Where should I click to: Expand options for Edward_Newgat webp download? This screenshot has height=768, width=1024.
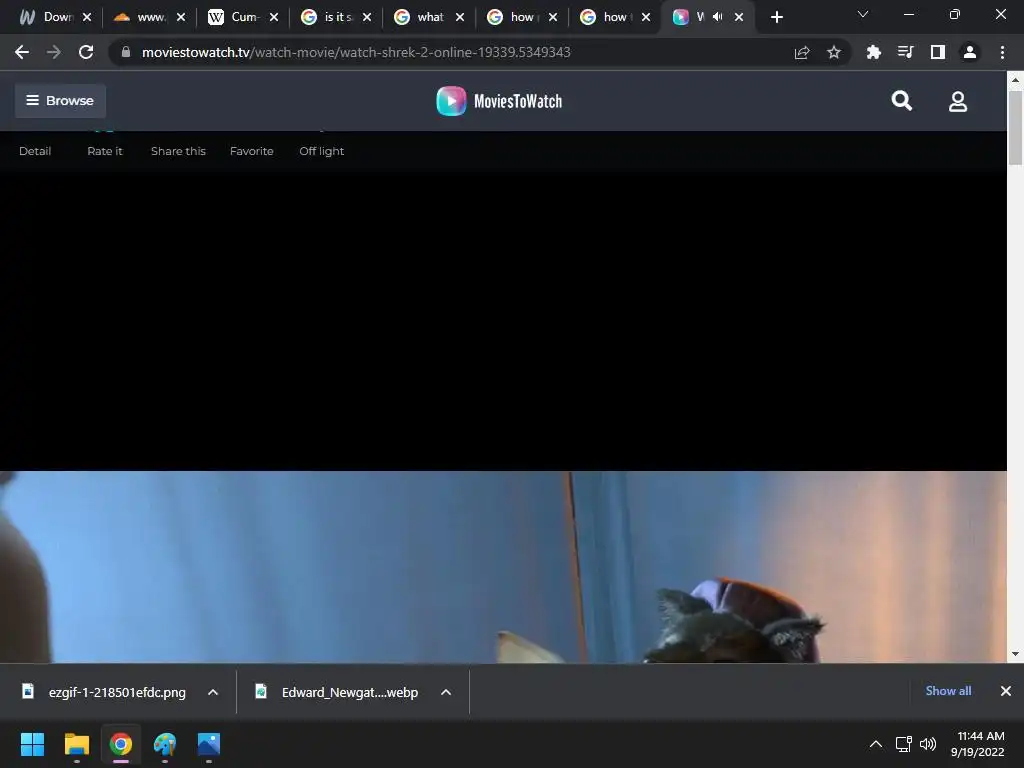click(x=446, y=692)
